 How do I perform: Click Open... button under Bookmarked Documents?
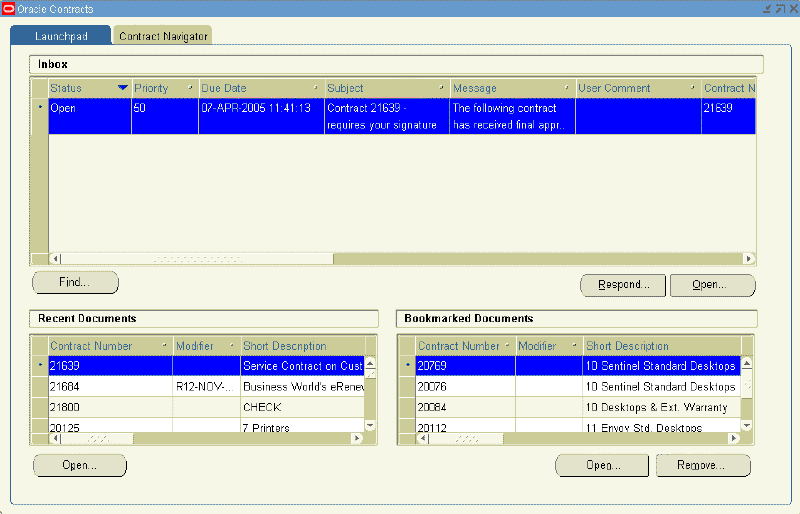(x=602, y=466)
